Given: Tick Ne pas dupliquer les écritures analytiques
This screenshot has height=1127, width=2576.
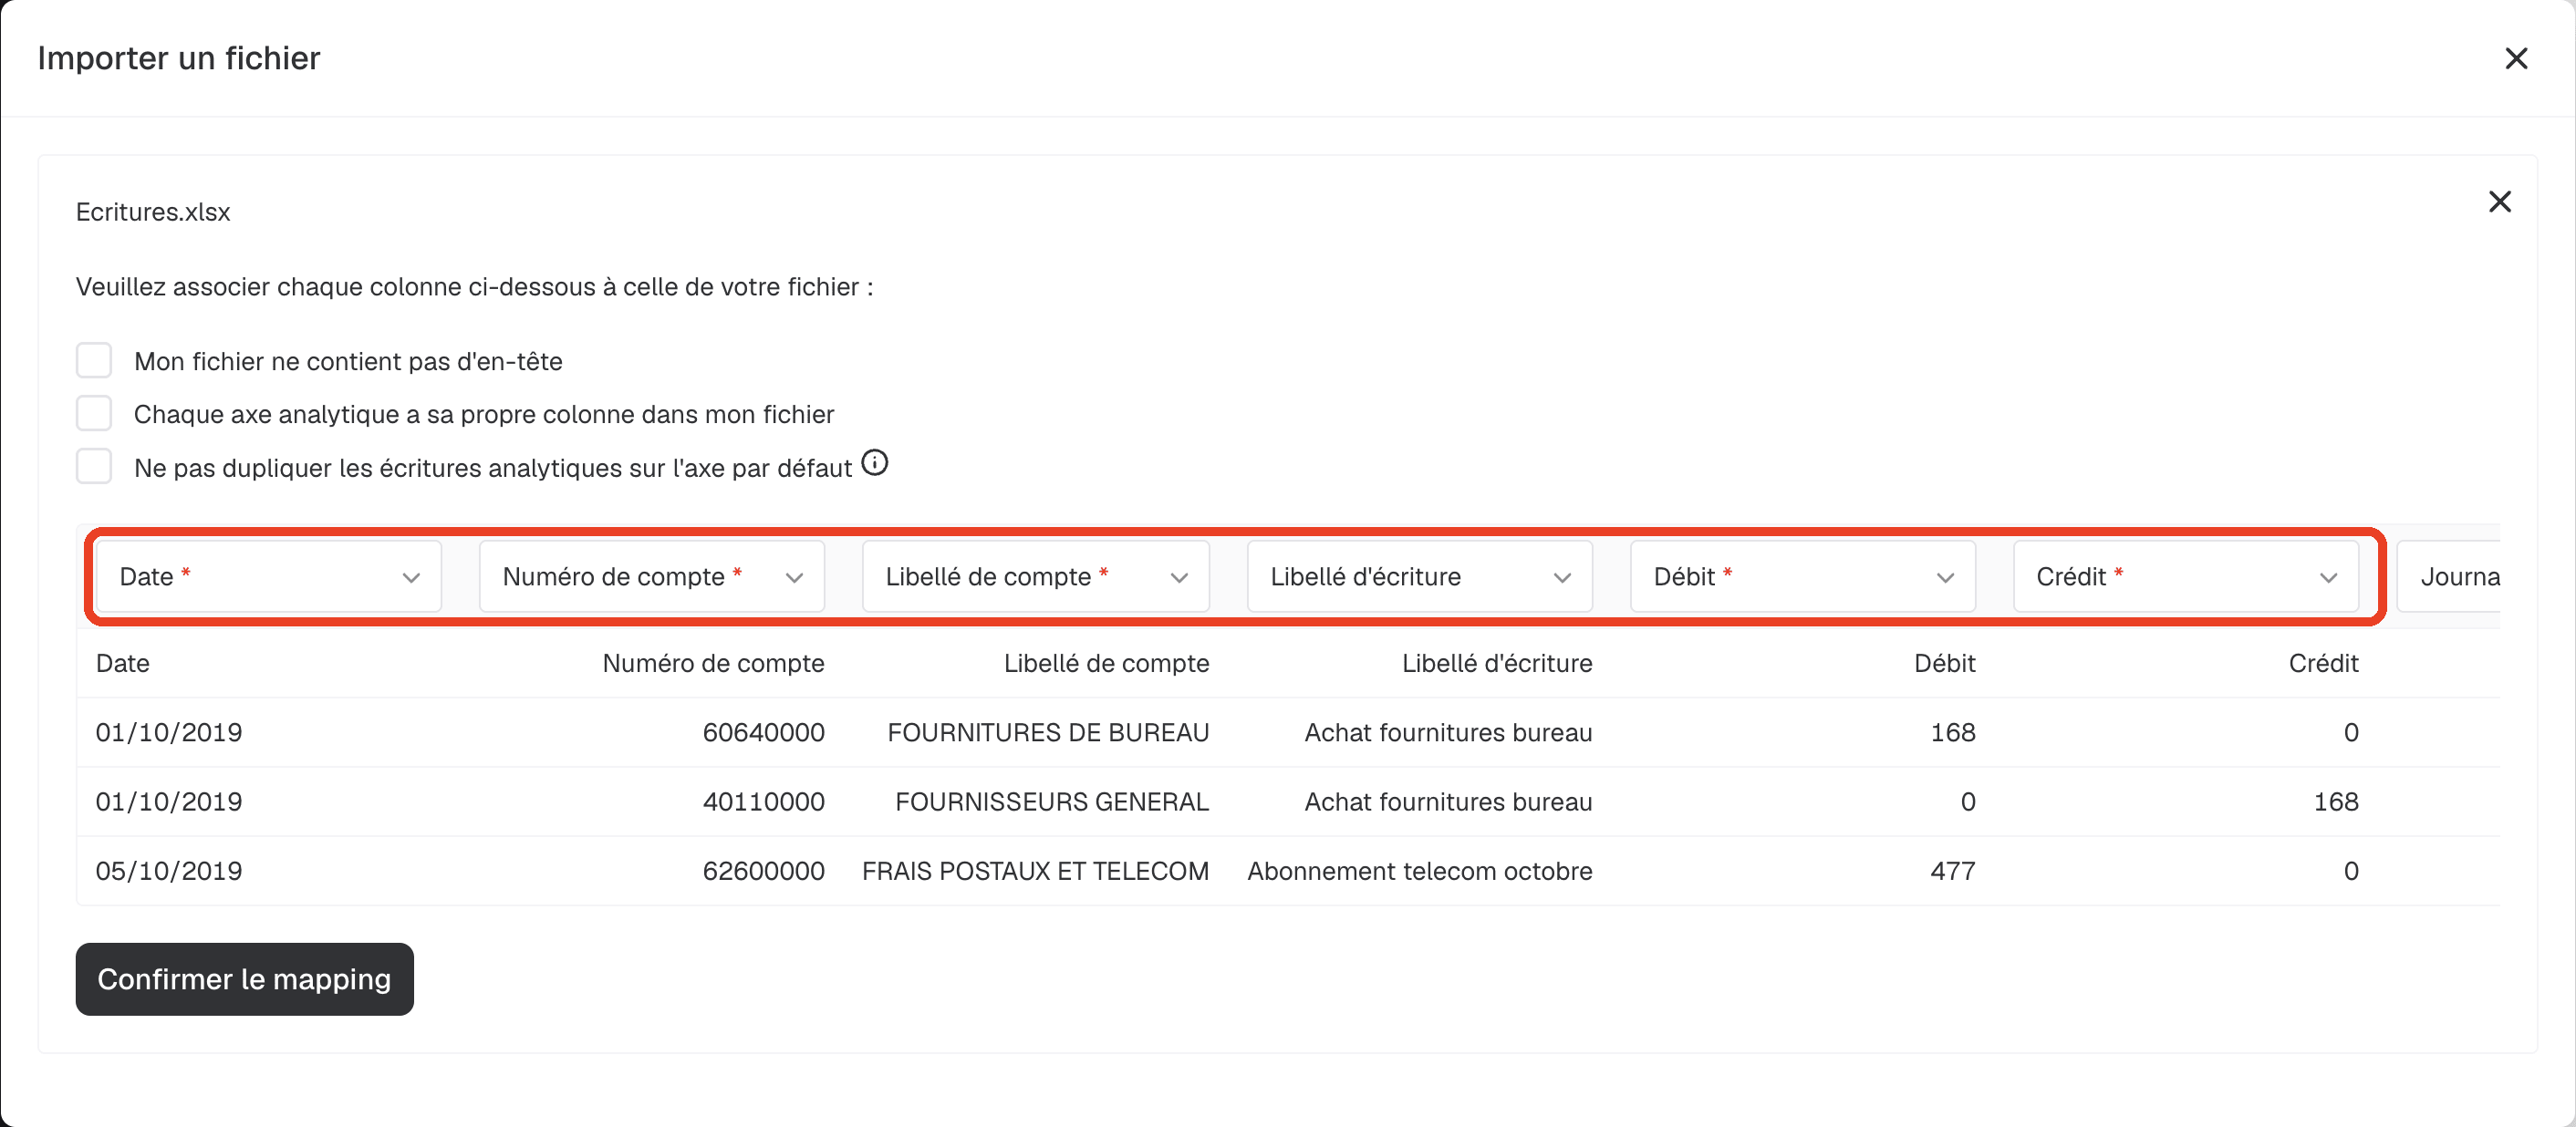Looking at the screenshot, I should (94, 466).
